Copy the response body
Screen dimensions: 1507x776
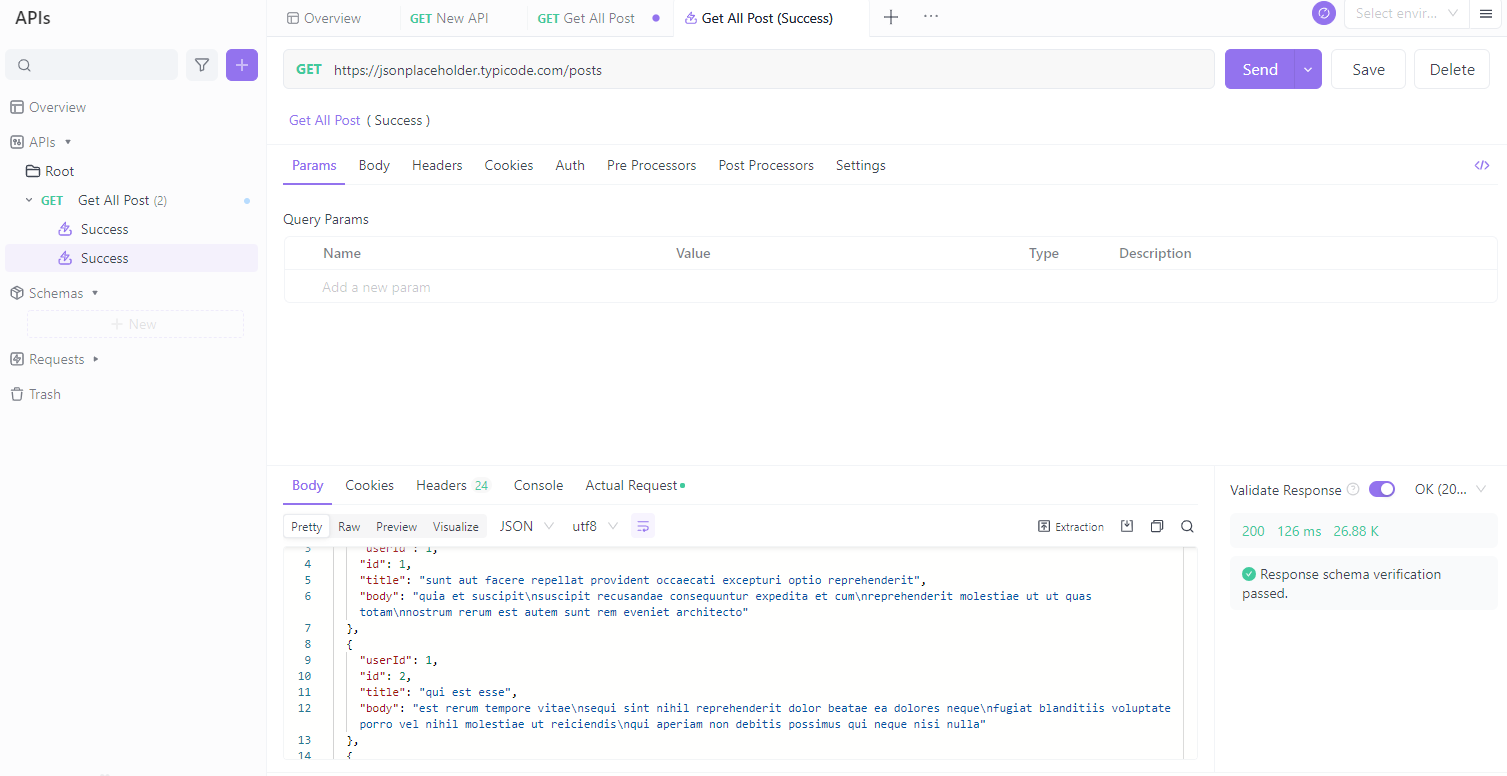(x=1157, y=526)
